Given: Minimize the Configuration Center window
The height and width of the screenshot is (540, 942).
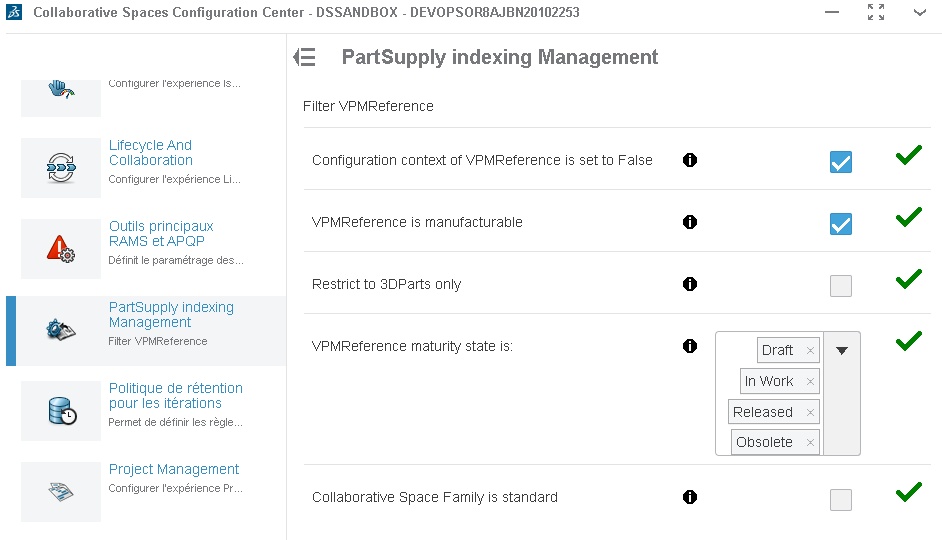Looking at the screenshot, I should point(832,12).
